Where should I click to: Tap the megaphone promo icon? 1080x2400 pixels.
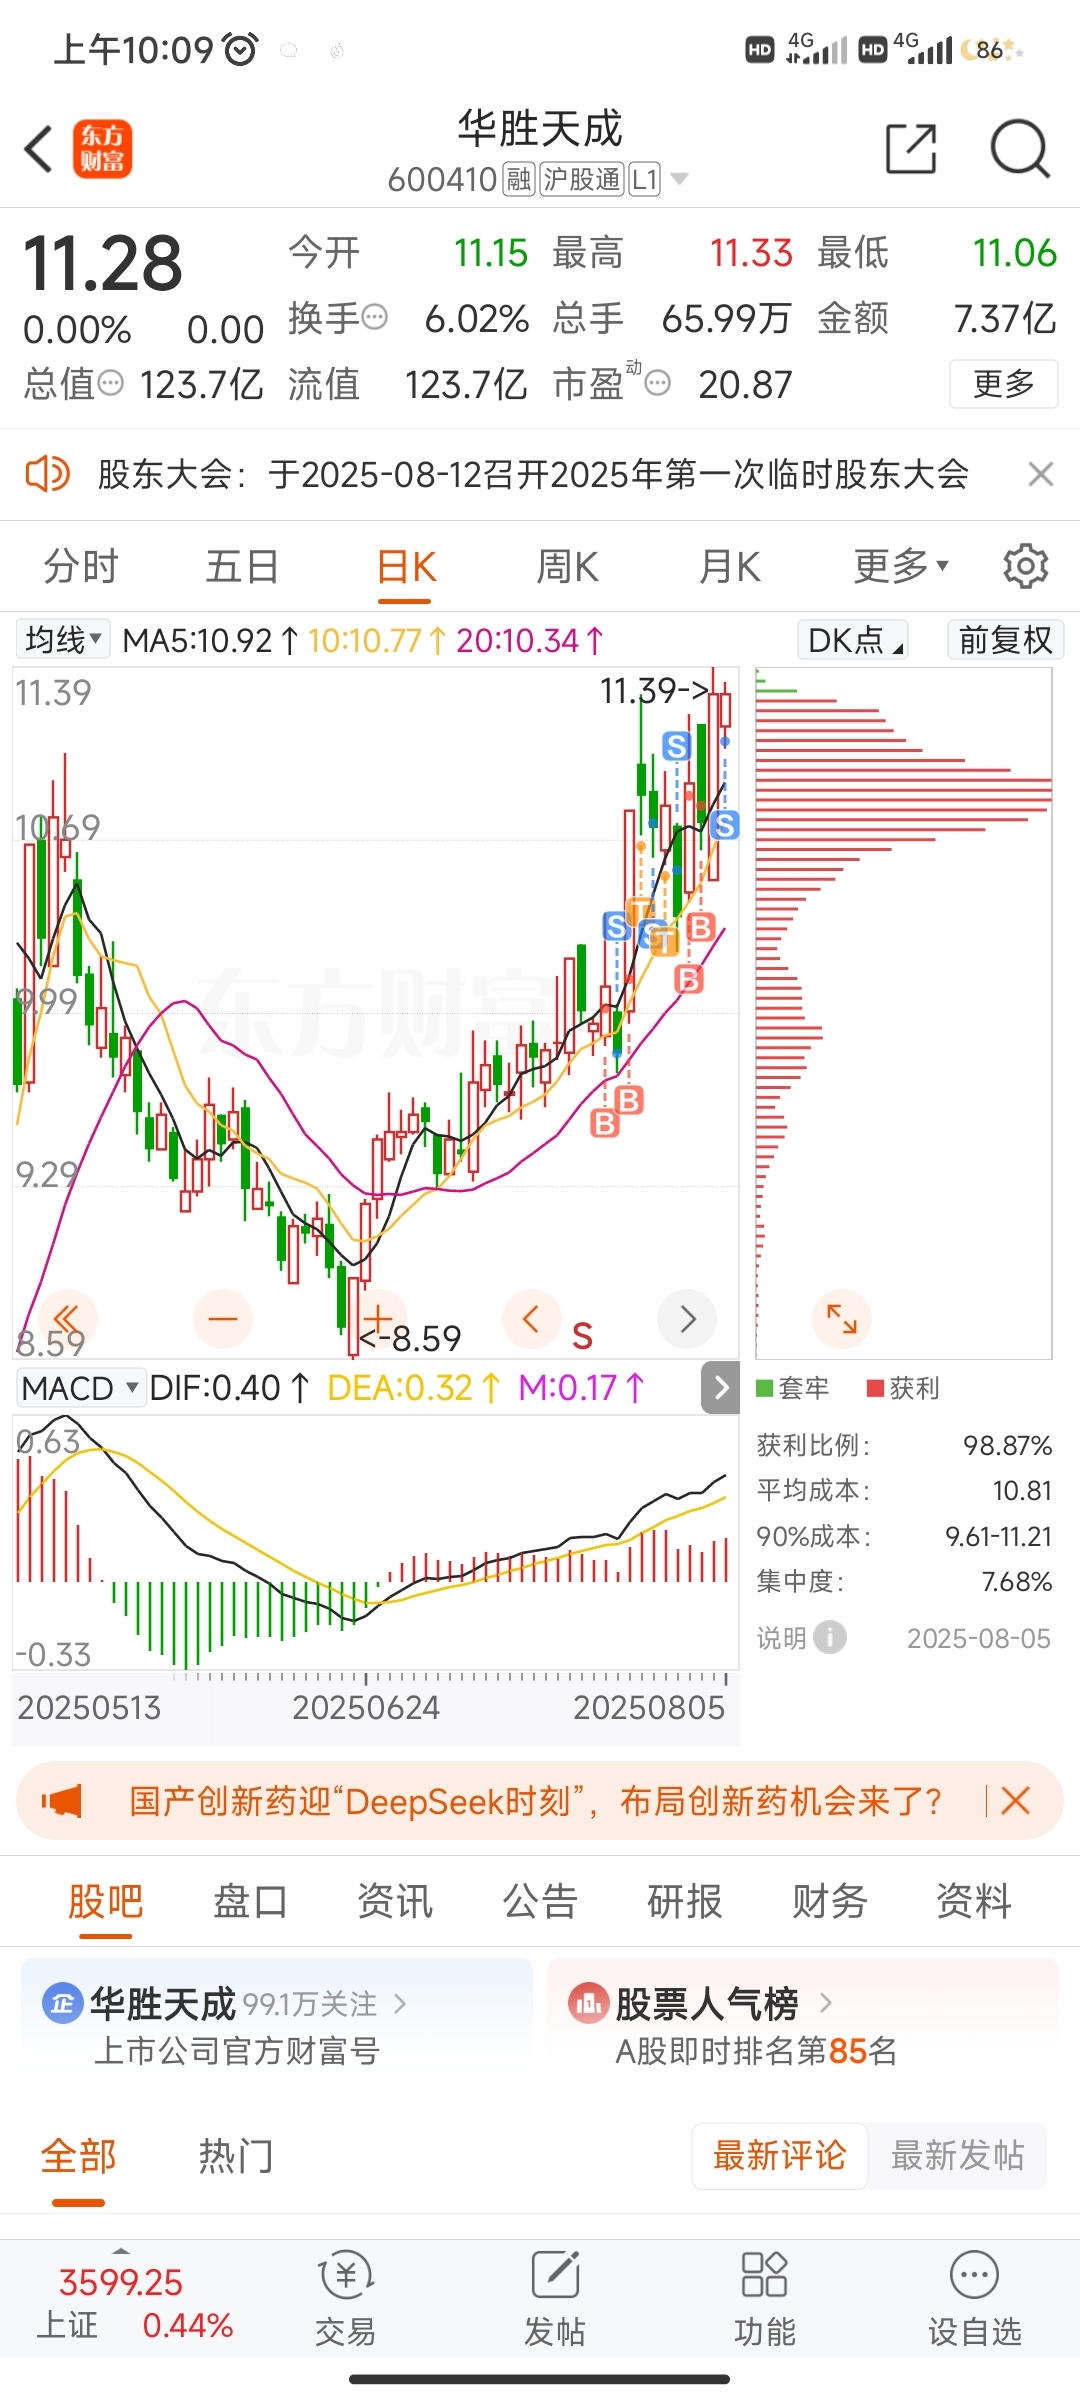62,1801
